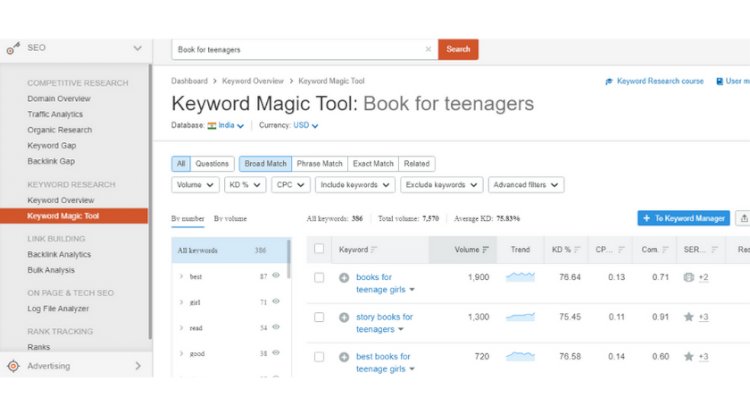Image resolution: width=750 pixels, height=415 pixels.
Task: View trend chart for best books for teenage girls
Action: click(520, 356)
